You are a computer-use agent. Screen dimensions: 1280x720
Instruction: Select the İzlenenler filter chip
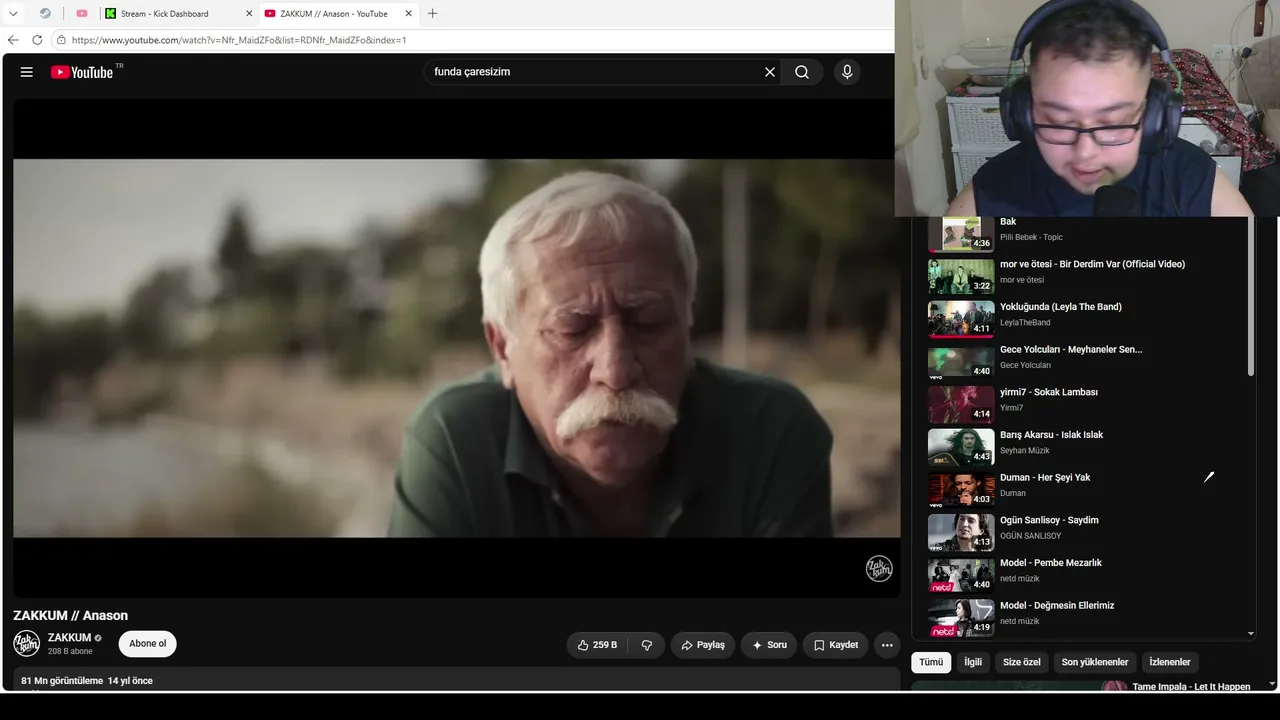[1170, 662]
